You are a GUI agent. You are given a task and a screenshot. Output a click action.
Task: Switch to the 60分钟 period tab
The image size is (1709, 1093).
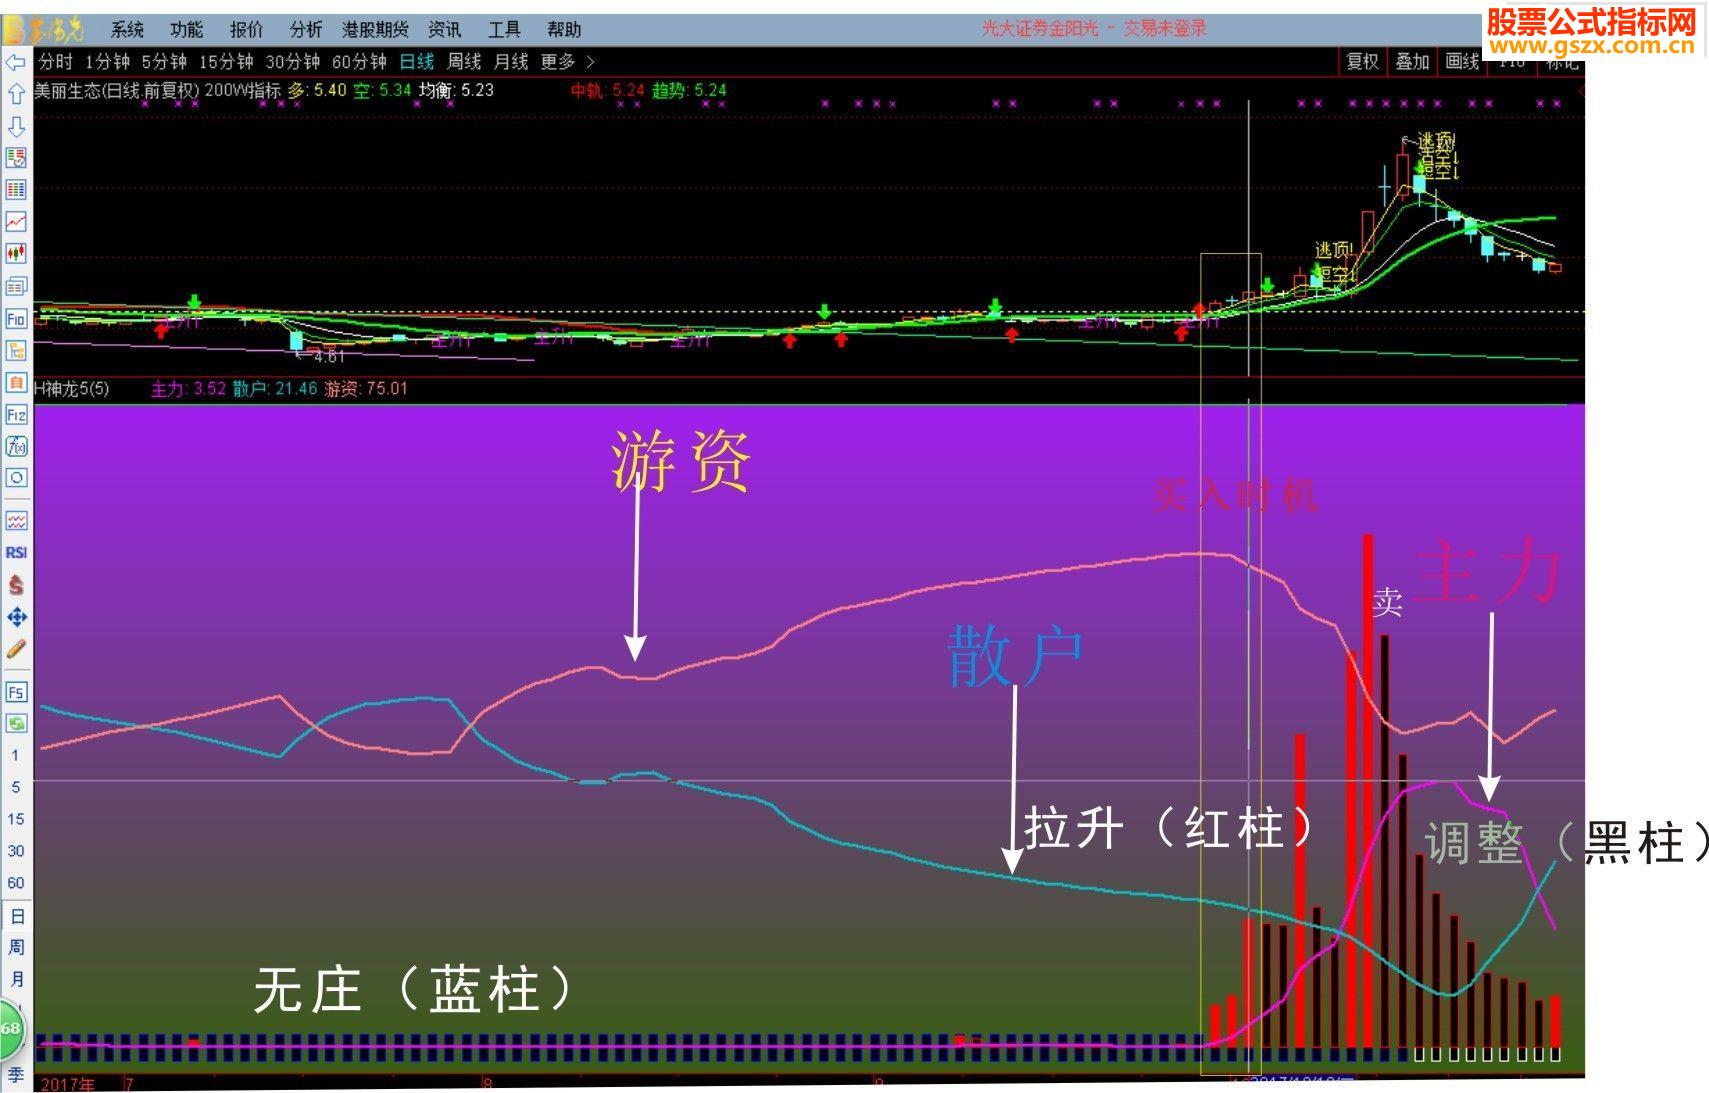[359, 62]
